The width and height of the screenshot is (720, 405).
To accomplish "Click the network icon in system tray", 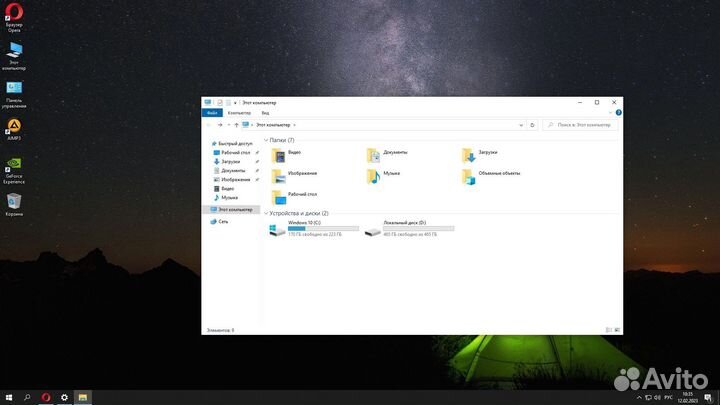I will (x=648, y=398).
